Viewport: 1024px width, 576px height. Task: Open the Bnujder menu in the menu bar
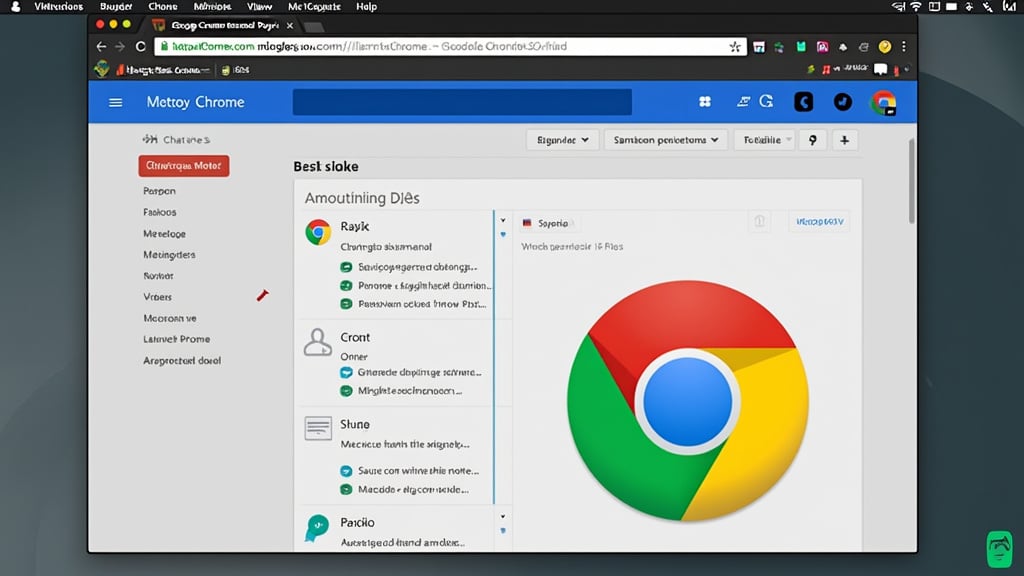coord(116,7)
